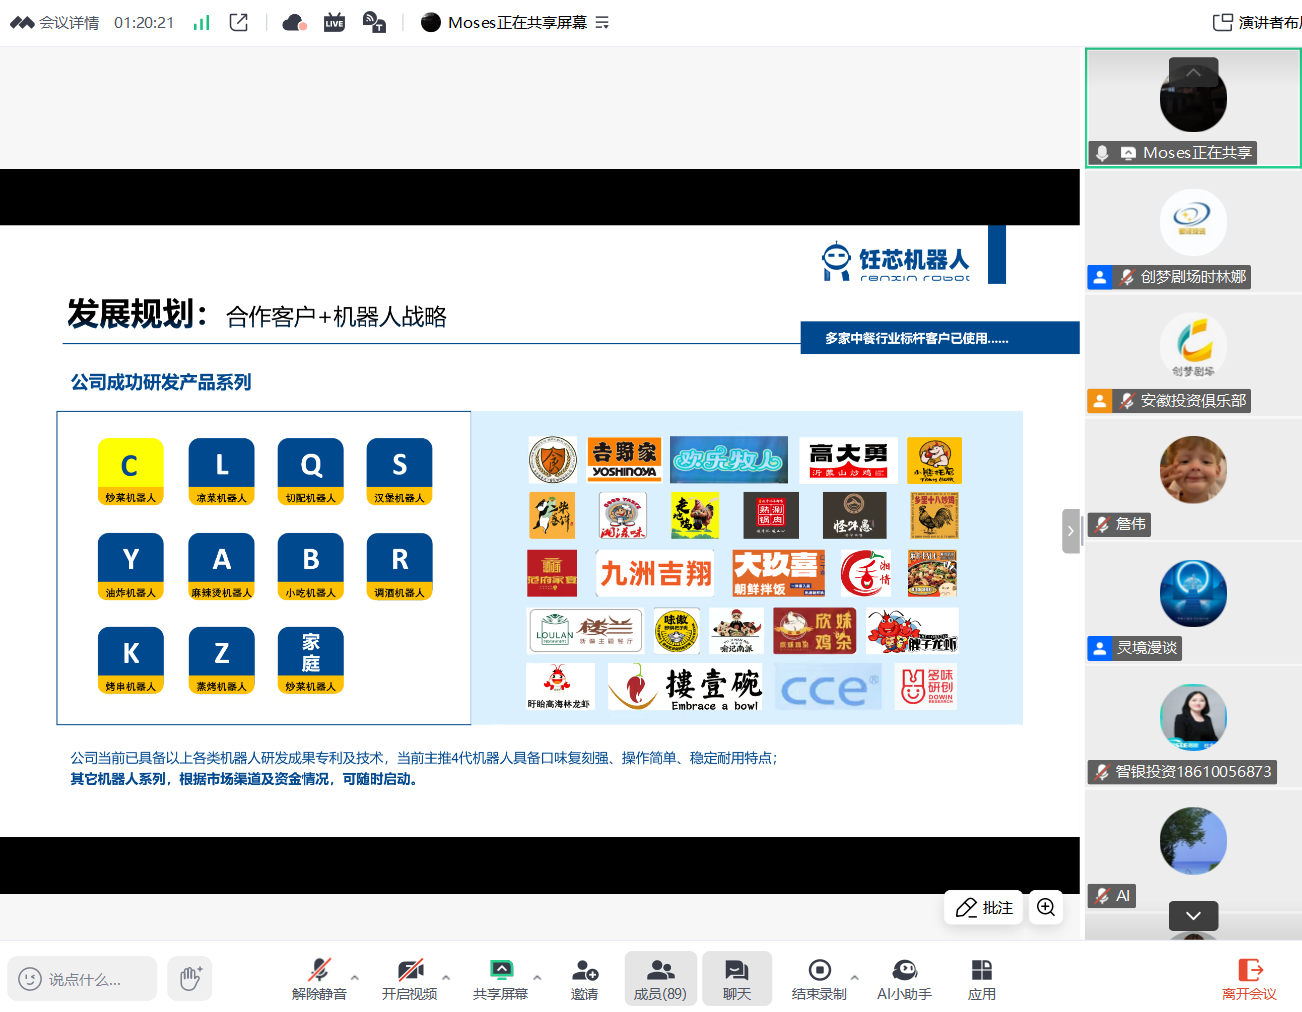Image resolution: width=1302 pixels, height=1012 pixels.
Task: Check the network signal strength icon
Action: [201, 22]
